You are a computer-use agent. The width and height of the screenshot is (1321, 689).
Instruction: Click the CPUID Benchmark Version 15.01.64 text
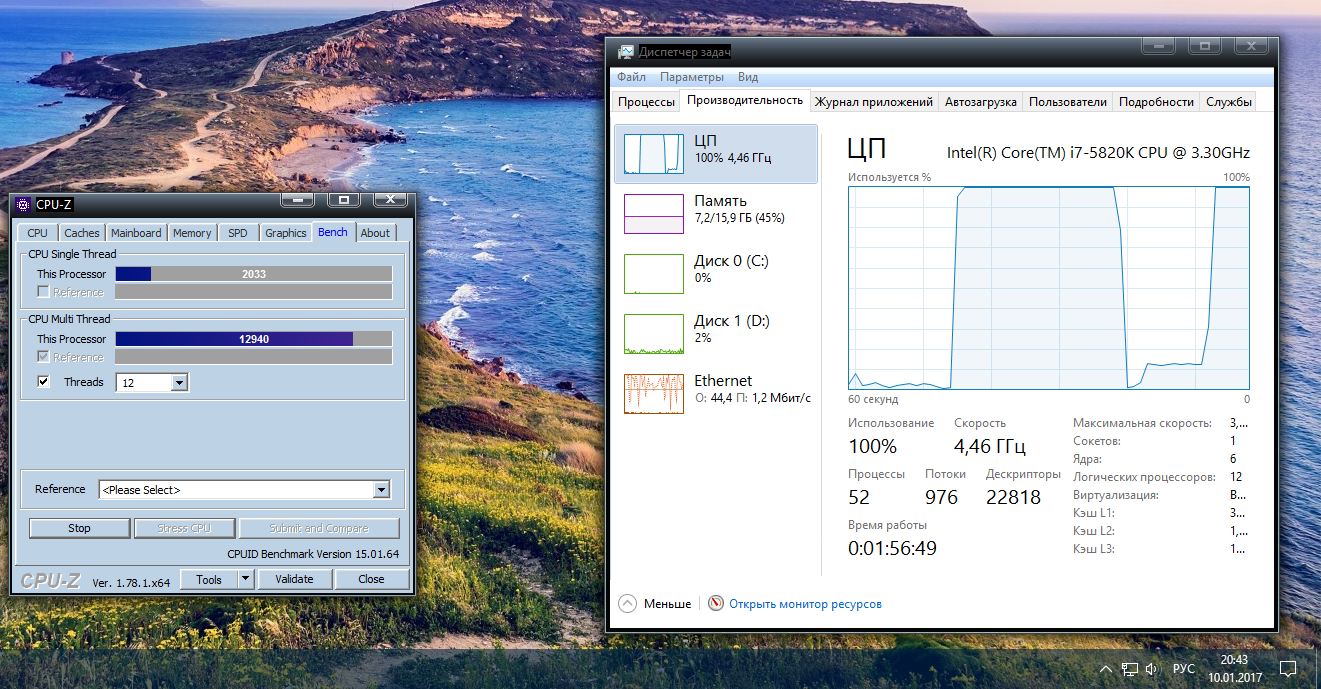[313, 554]
